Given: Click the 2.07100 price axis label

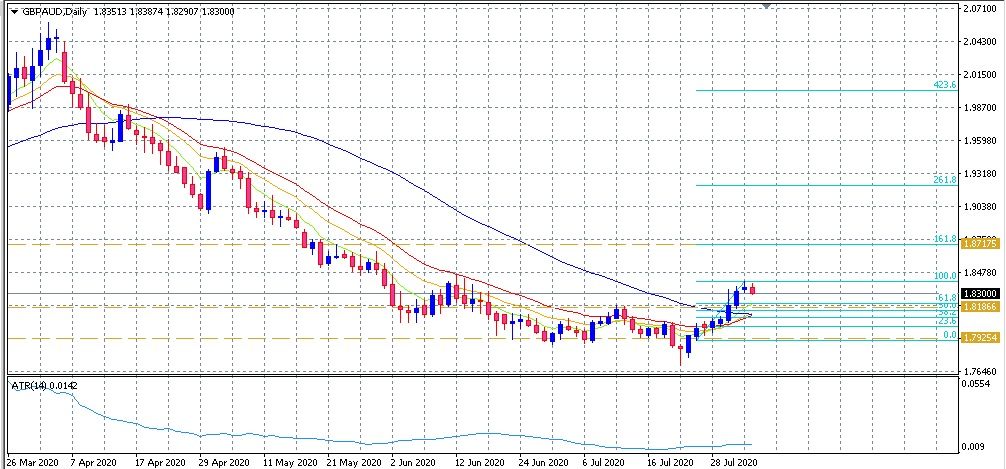Looking at the screenshot, I should click(x=980, y=9).
